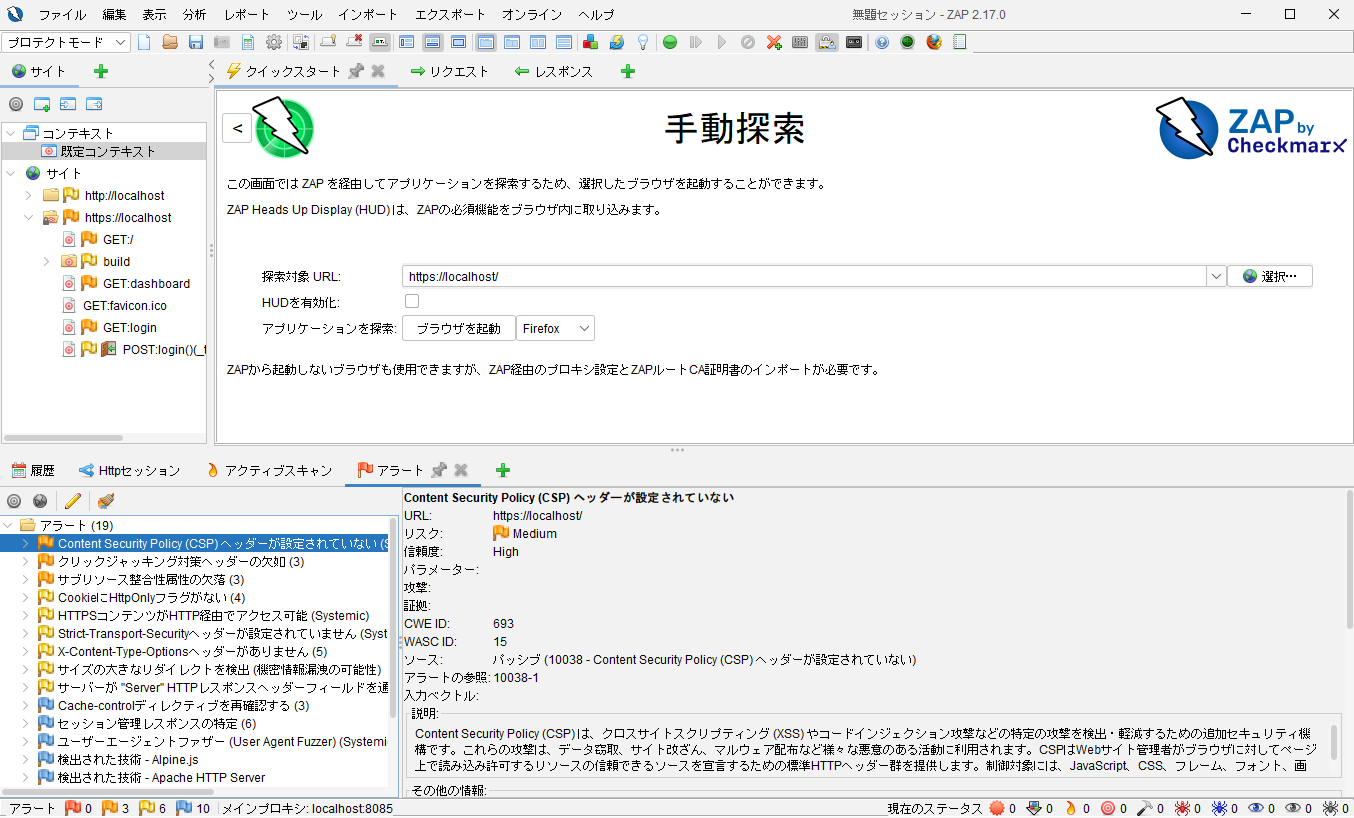Toggle the target scope icon in Sites panel
The height and width of the screenshot is (818, 1354).
click(x=16, y=104)
